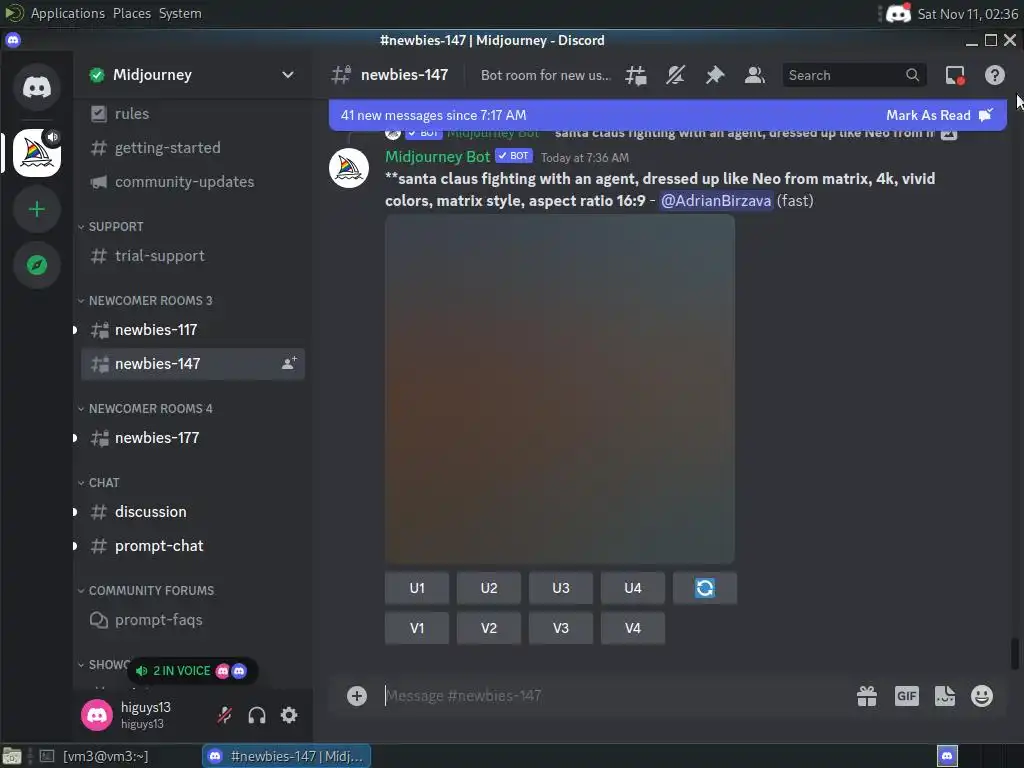Open the emoji picker

[982, 696]
